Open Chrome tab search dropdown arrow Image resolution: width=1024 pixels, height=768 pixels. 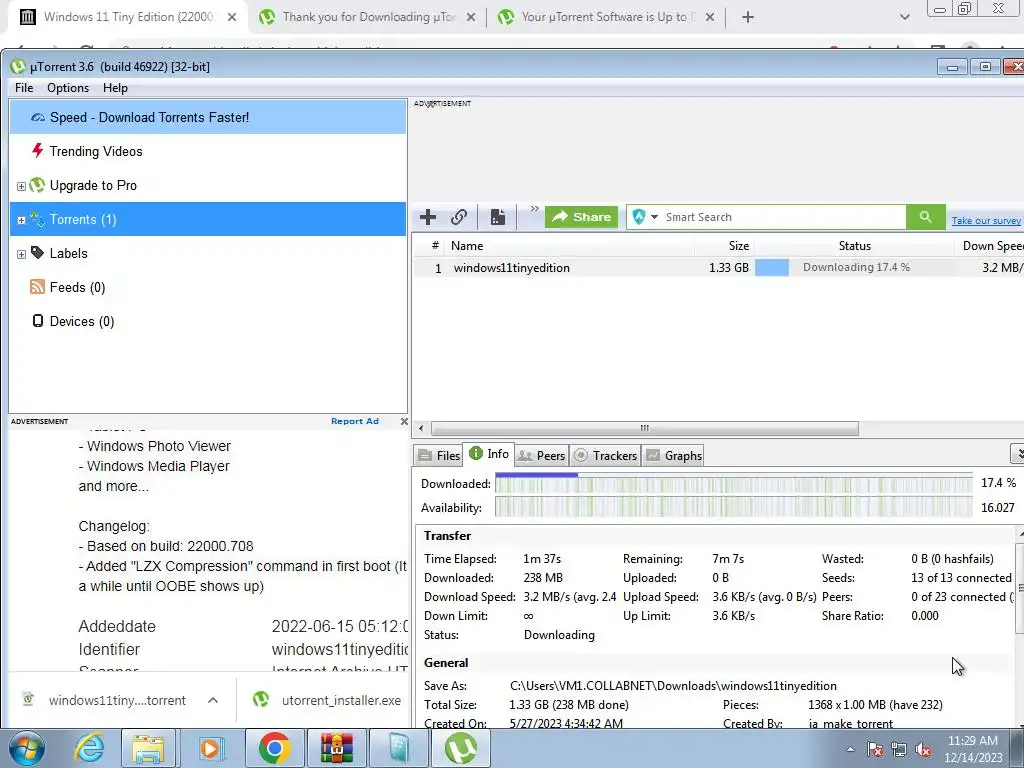click(x=904, y=18)
